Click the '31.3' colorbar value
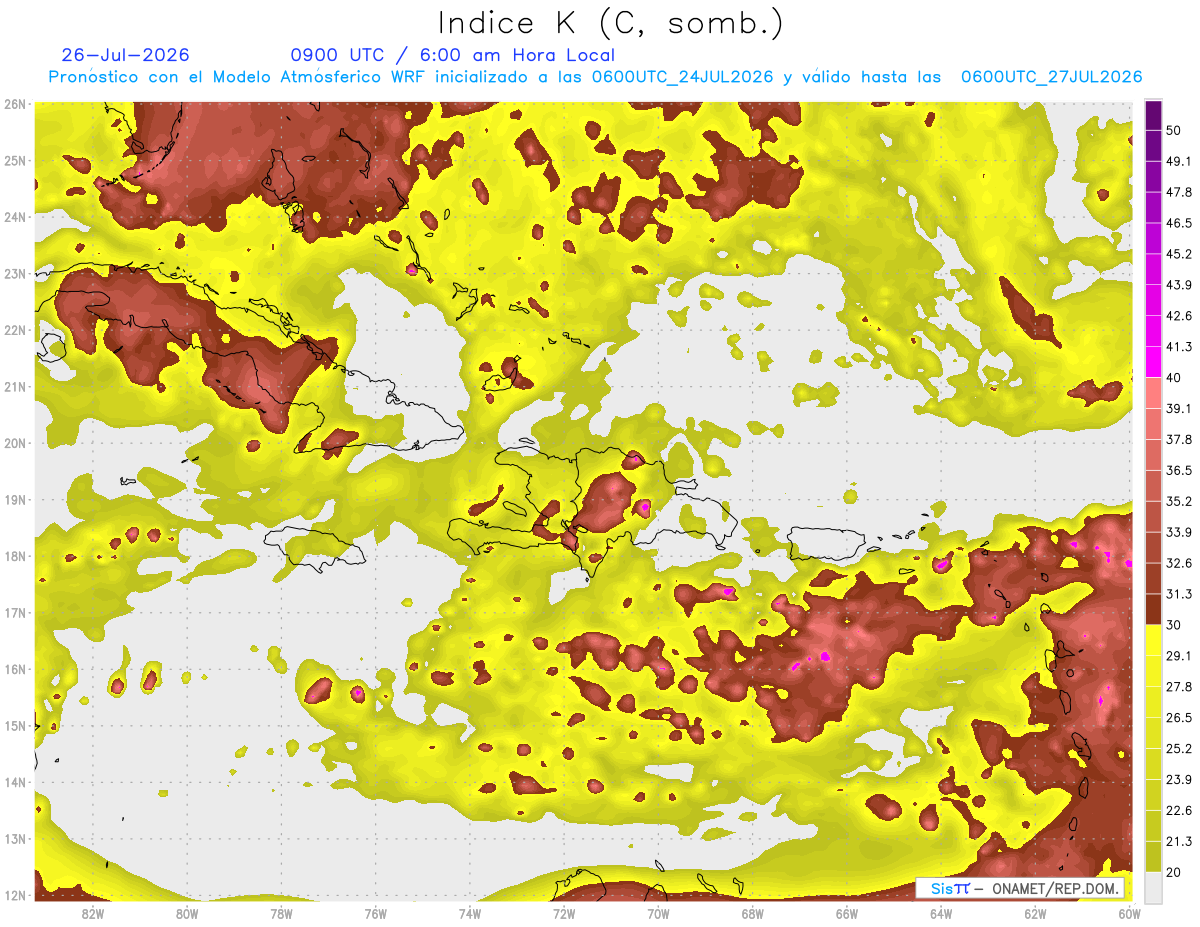This screenshot has height=927, width=1200. [1178, 594]
